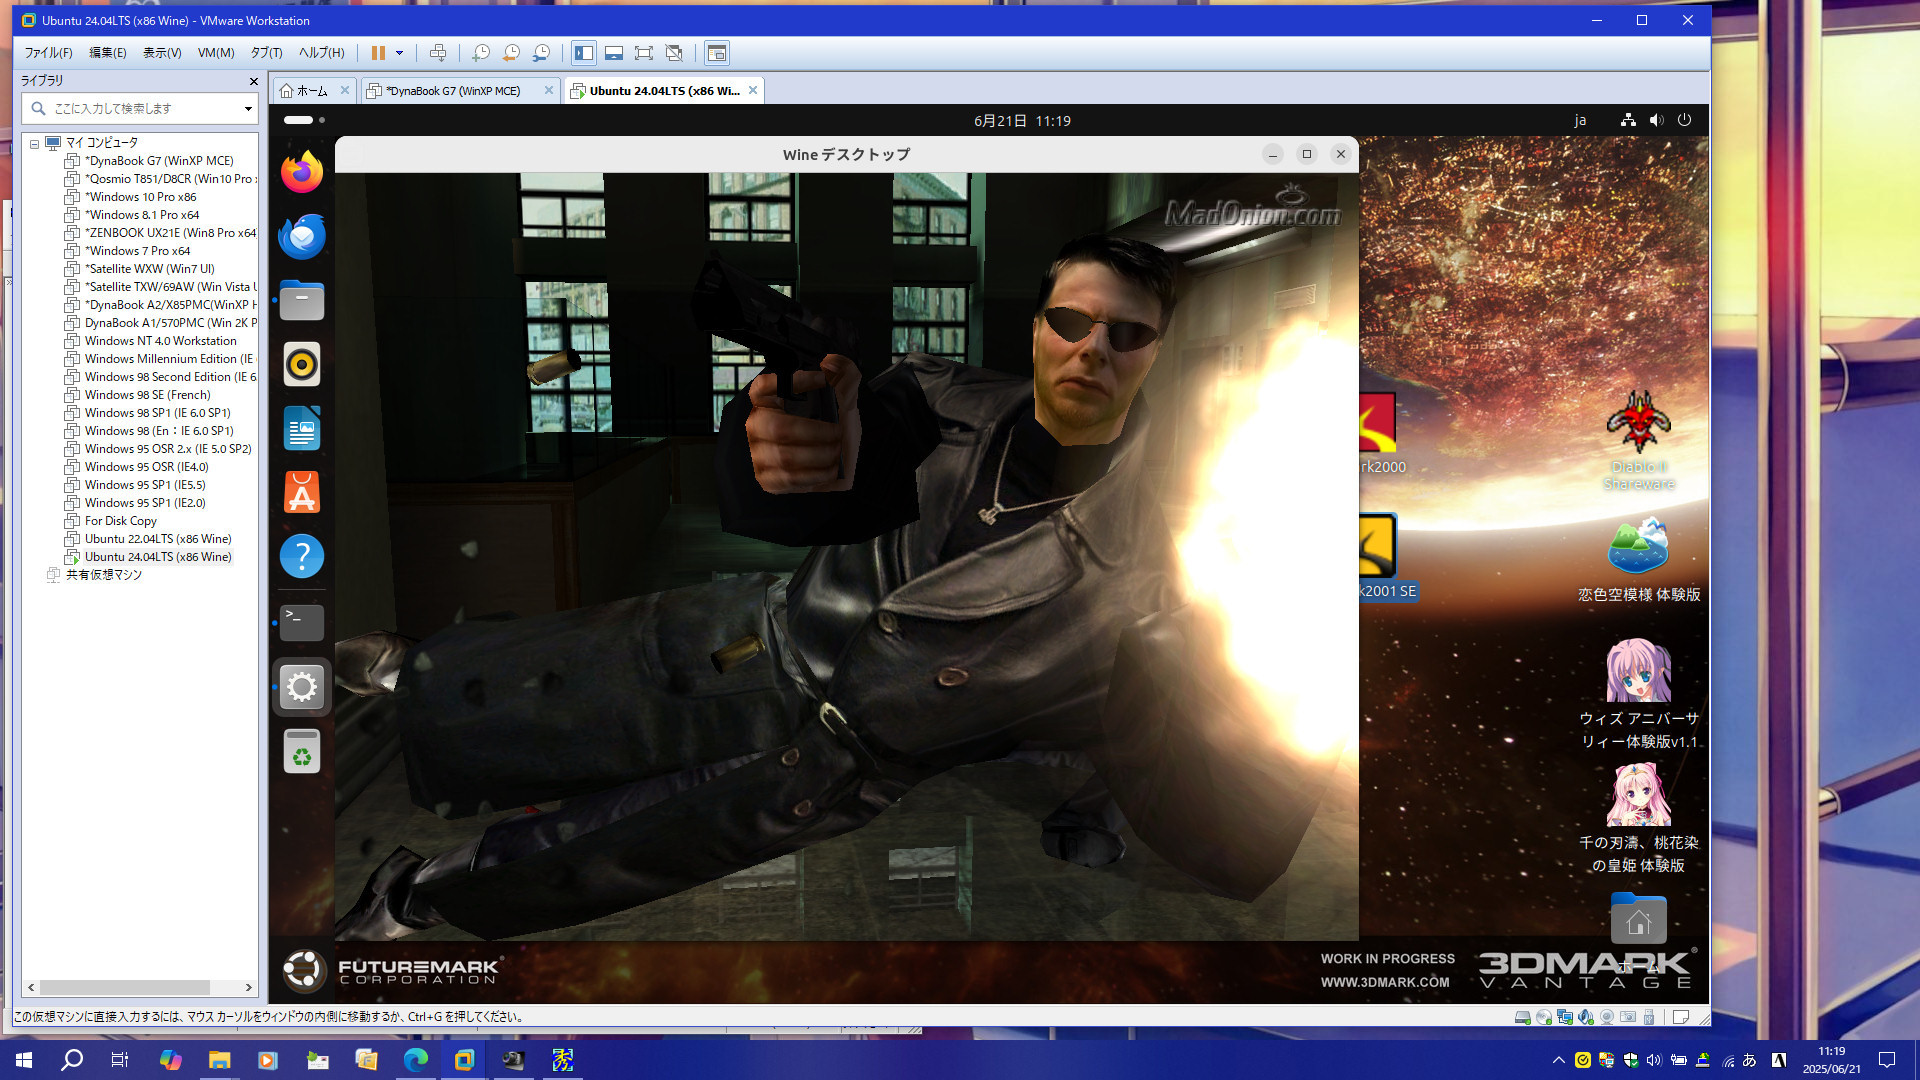Revert the VM to its previous snapshot
1920x1080 pixels.
click(x=511, y=53)
